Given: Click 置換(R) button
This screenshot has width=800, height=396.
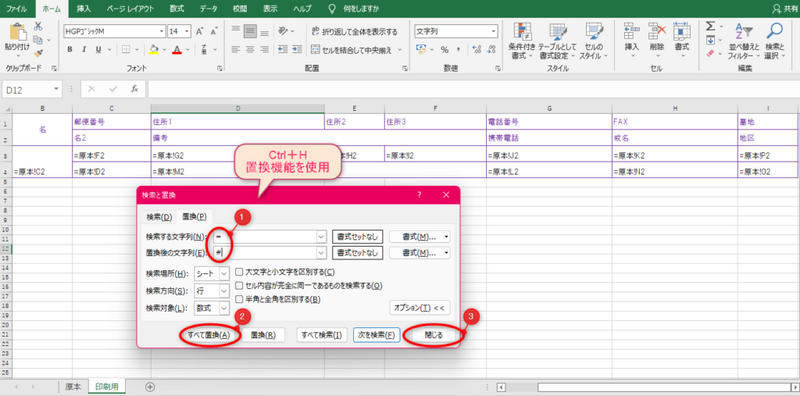Looking at the screenshot, I should (263, 335).
